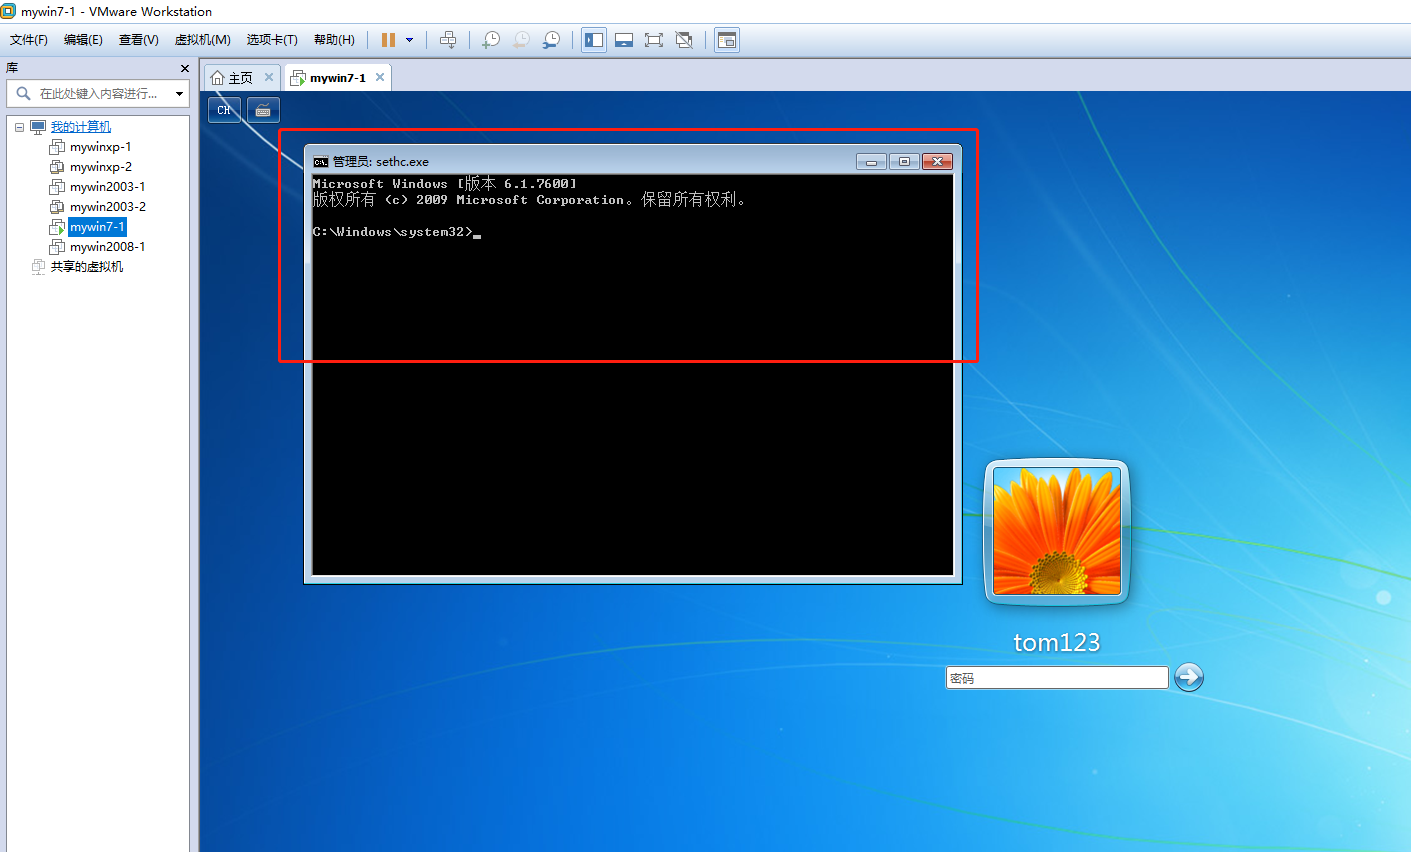Open the 查看(V) menu
The height and width of the screenshot is (852, 1411).
tap(139, 40)
